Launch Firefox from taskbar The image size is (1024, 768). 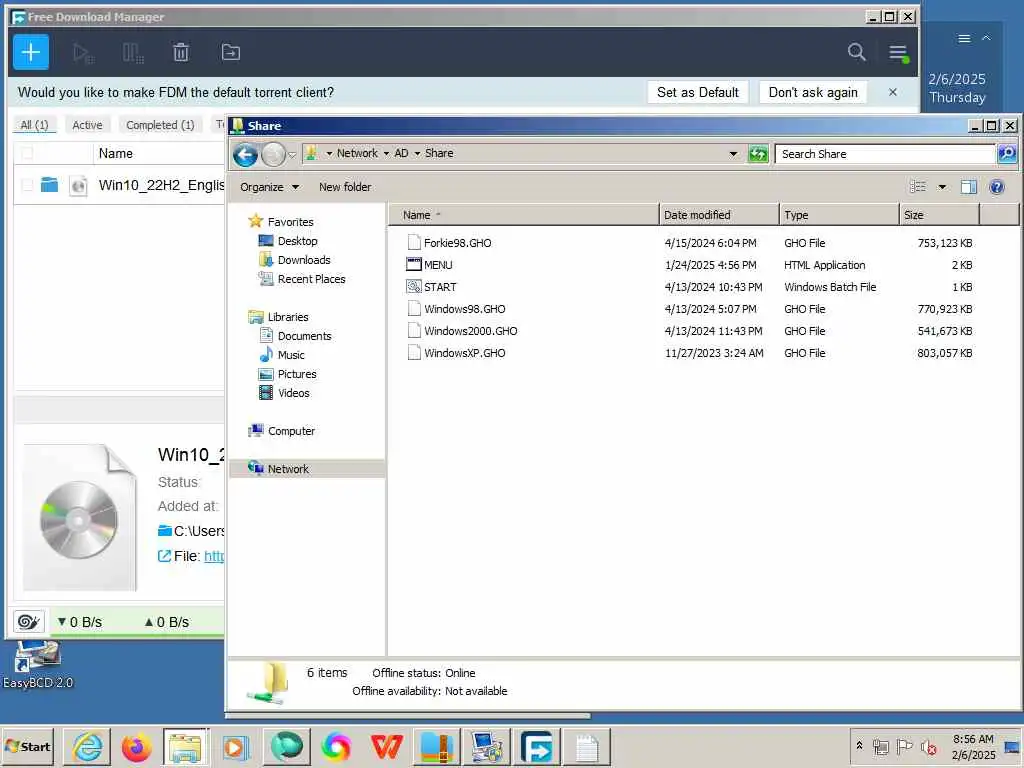click(x=136, y=746)
